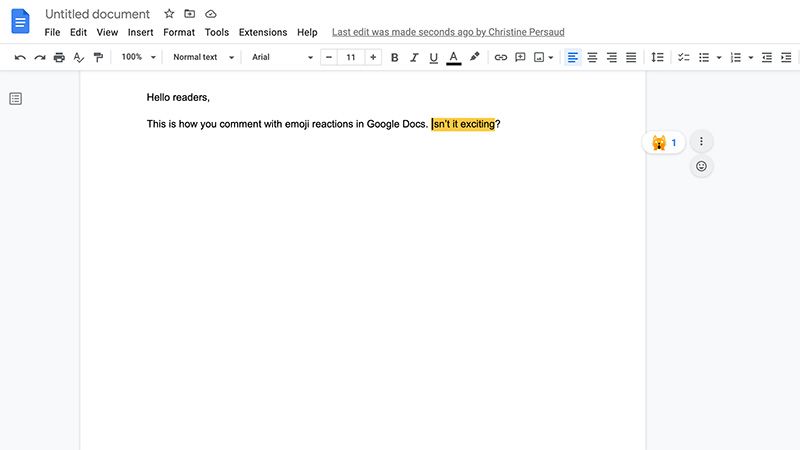Click the "Hello readers," line
This screenshot has height=450, width=800.
tap(178, 97)
